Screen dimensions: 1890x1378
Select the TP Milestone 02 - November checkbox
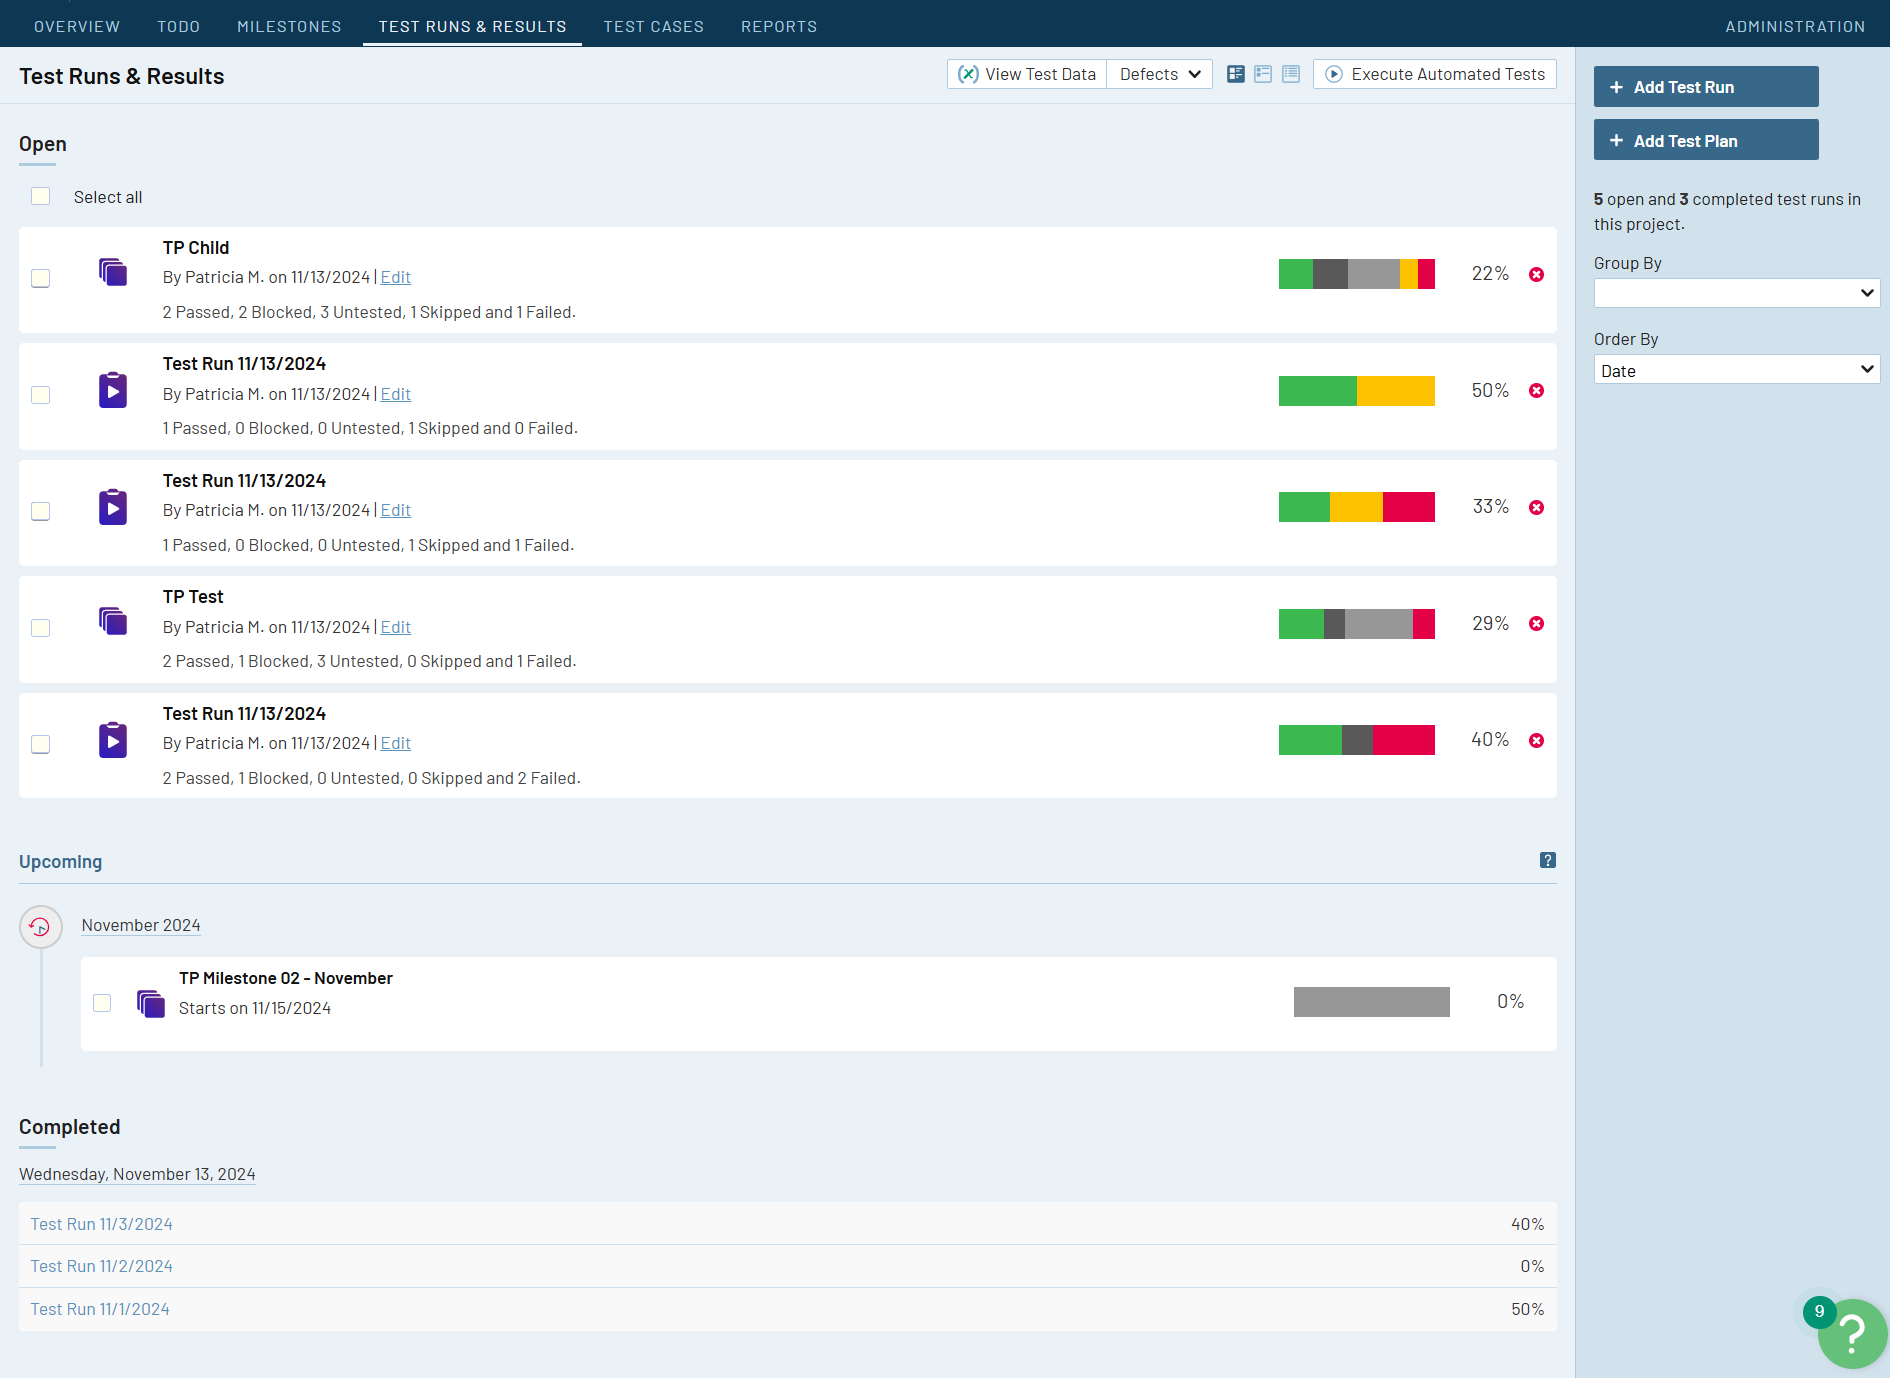[102, 1003]
